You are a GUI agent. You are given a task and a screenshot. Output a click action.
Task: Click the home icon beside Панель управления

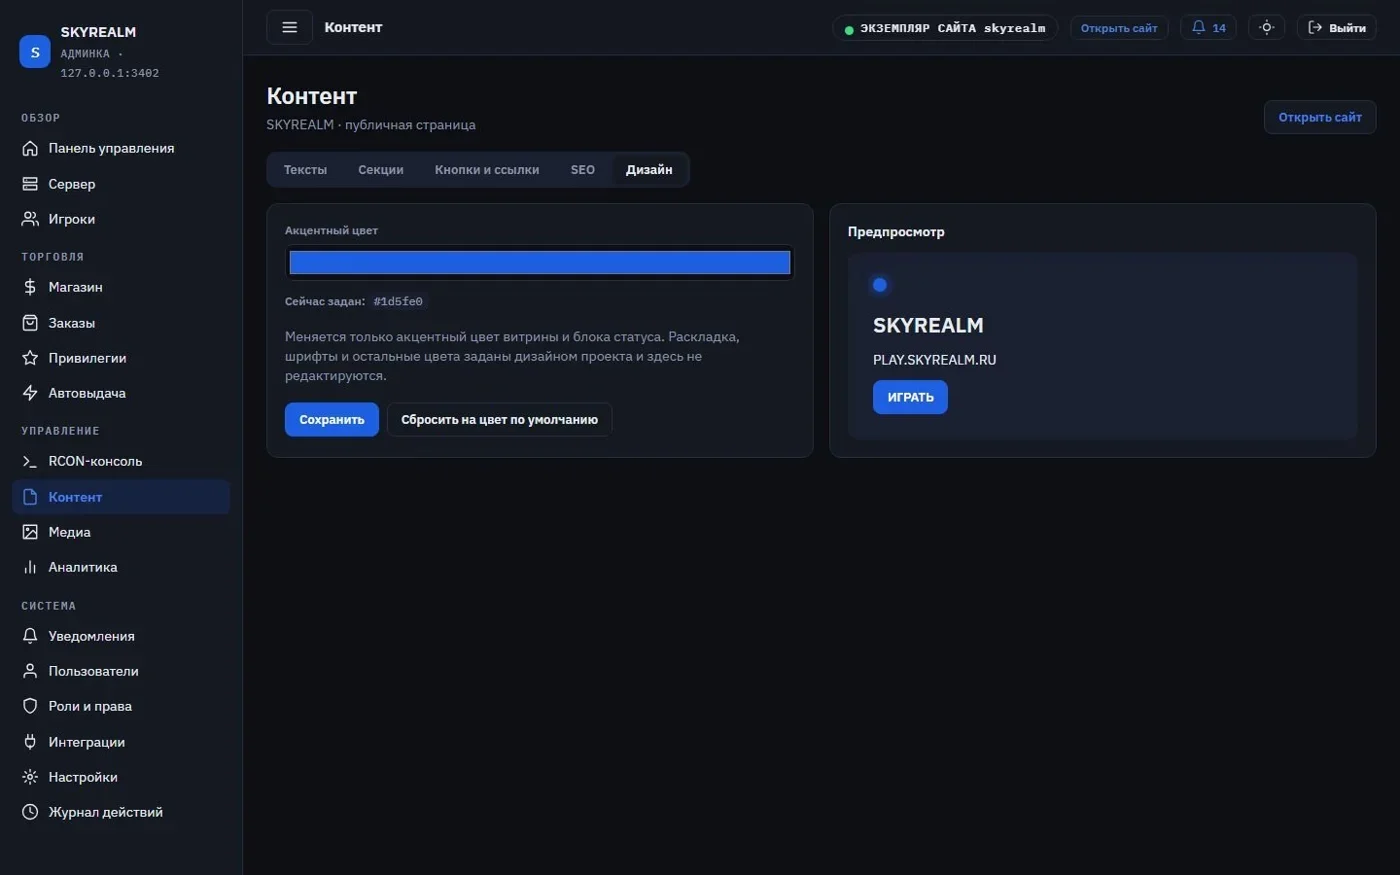30,148
